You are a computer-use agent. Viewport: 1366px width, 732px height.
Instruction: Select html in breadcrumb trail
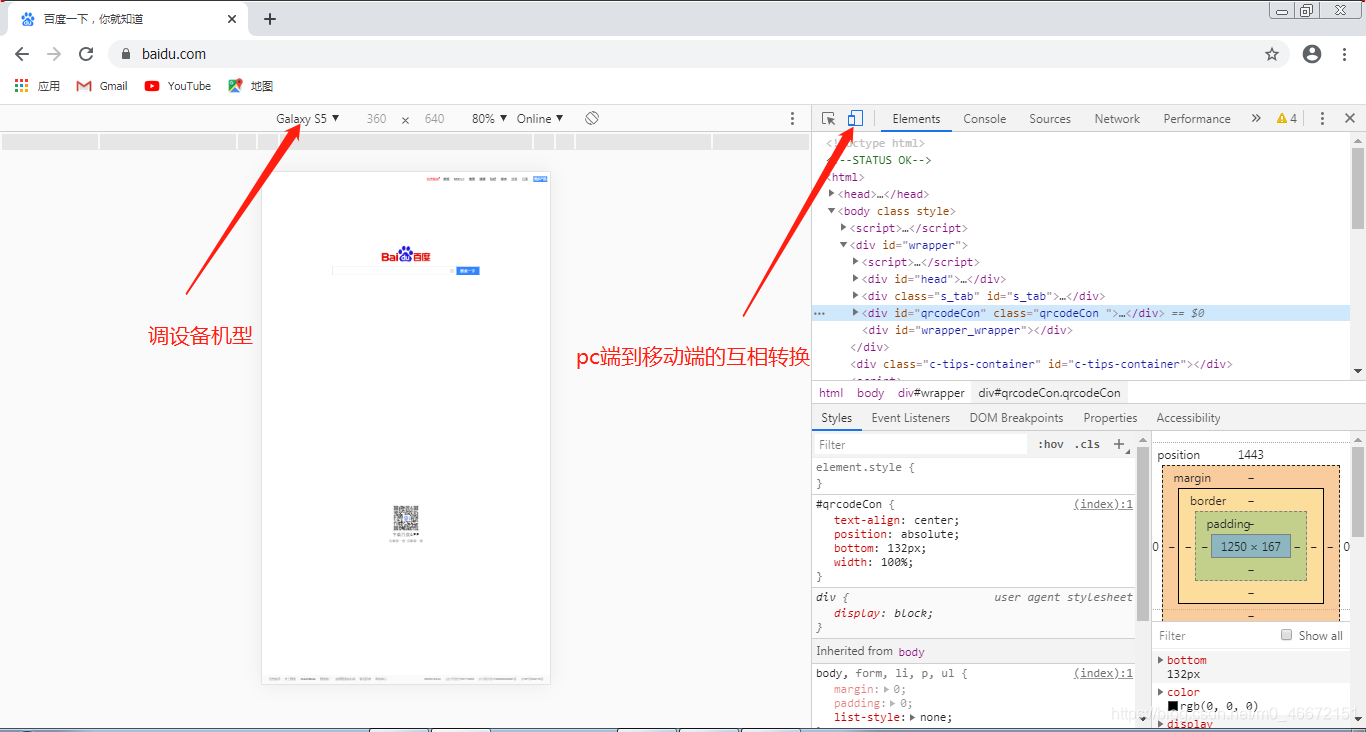(x=831, y=393)
